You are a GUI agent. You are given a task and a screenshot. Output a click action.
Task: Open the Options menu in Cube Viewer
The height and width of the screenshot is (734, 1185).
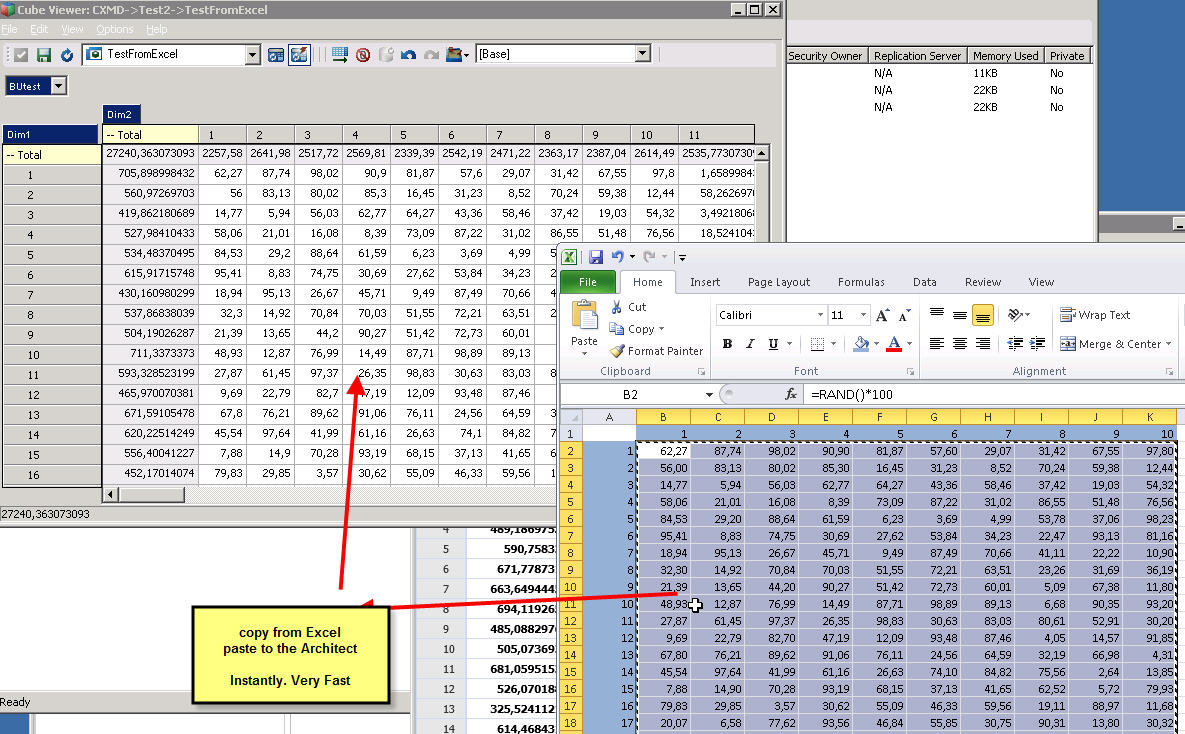click(115, 29)
